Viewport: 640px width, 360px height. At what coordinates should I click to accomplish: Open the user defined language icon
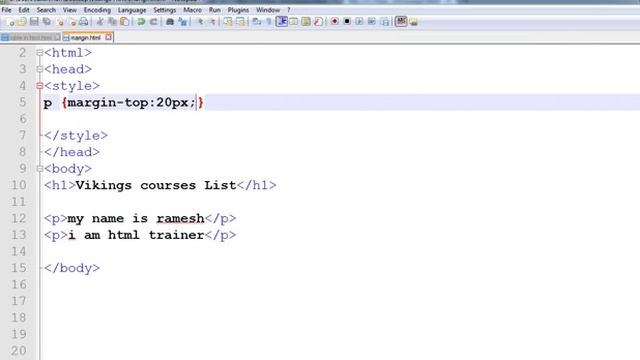click(293, 22)
